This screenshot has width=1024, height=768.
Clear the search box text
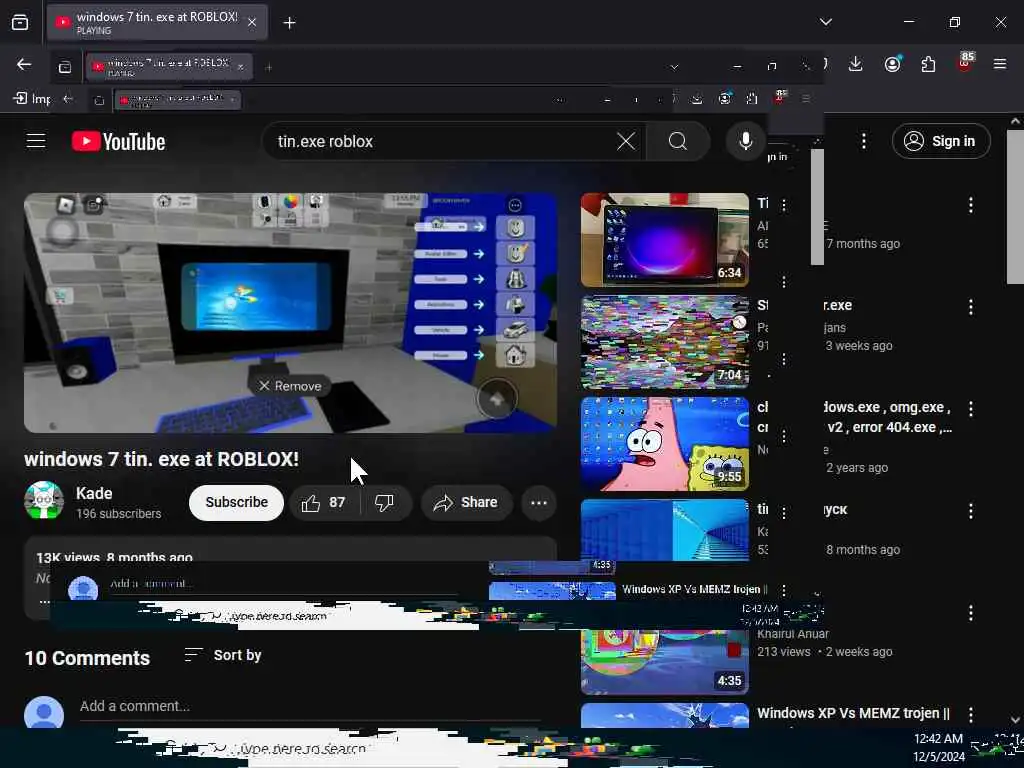click(x=625, y=141)
